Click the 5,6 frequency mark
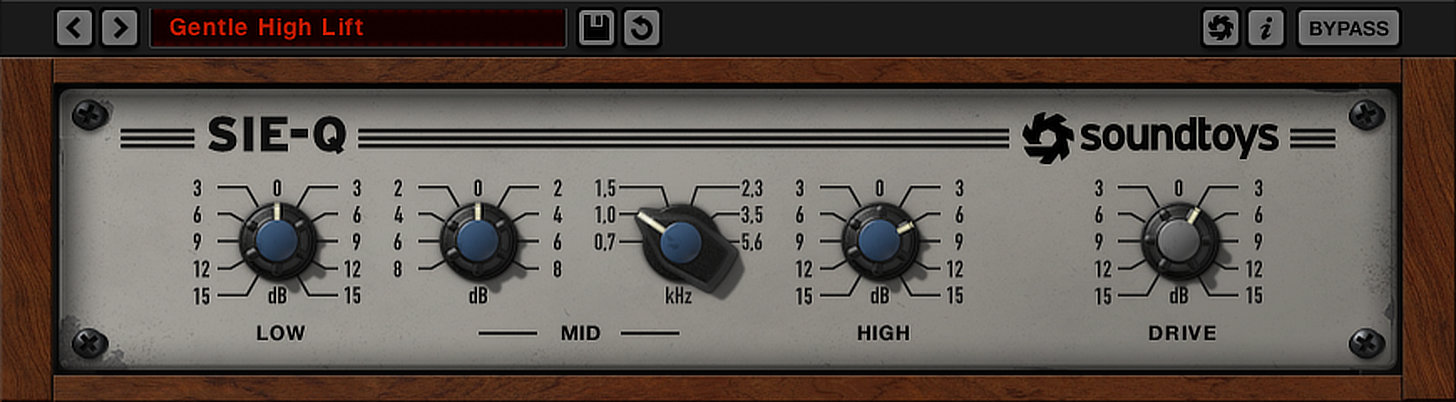This screenshot has width=1456, height=402. point(752,241)
